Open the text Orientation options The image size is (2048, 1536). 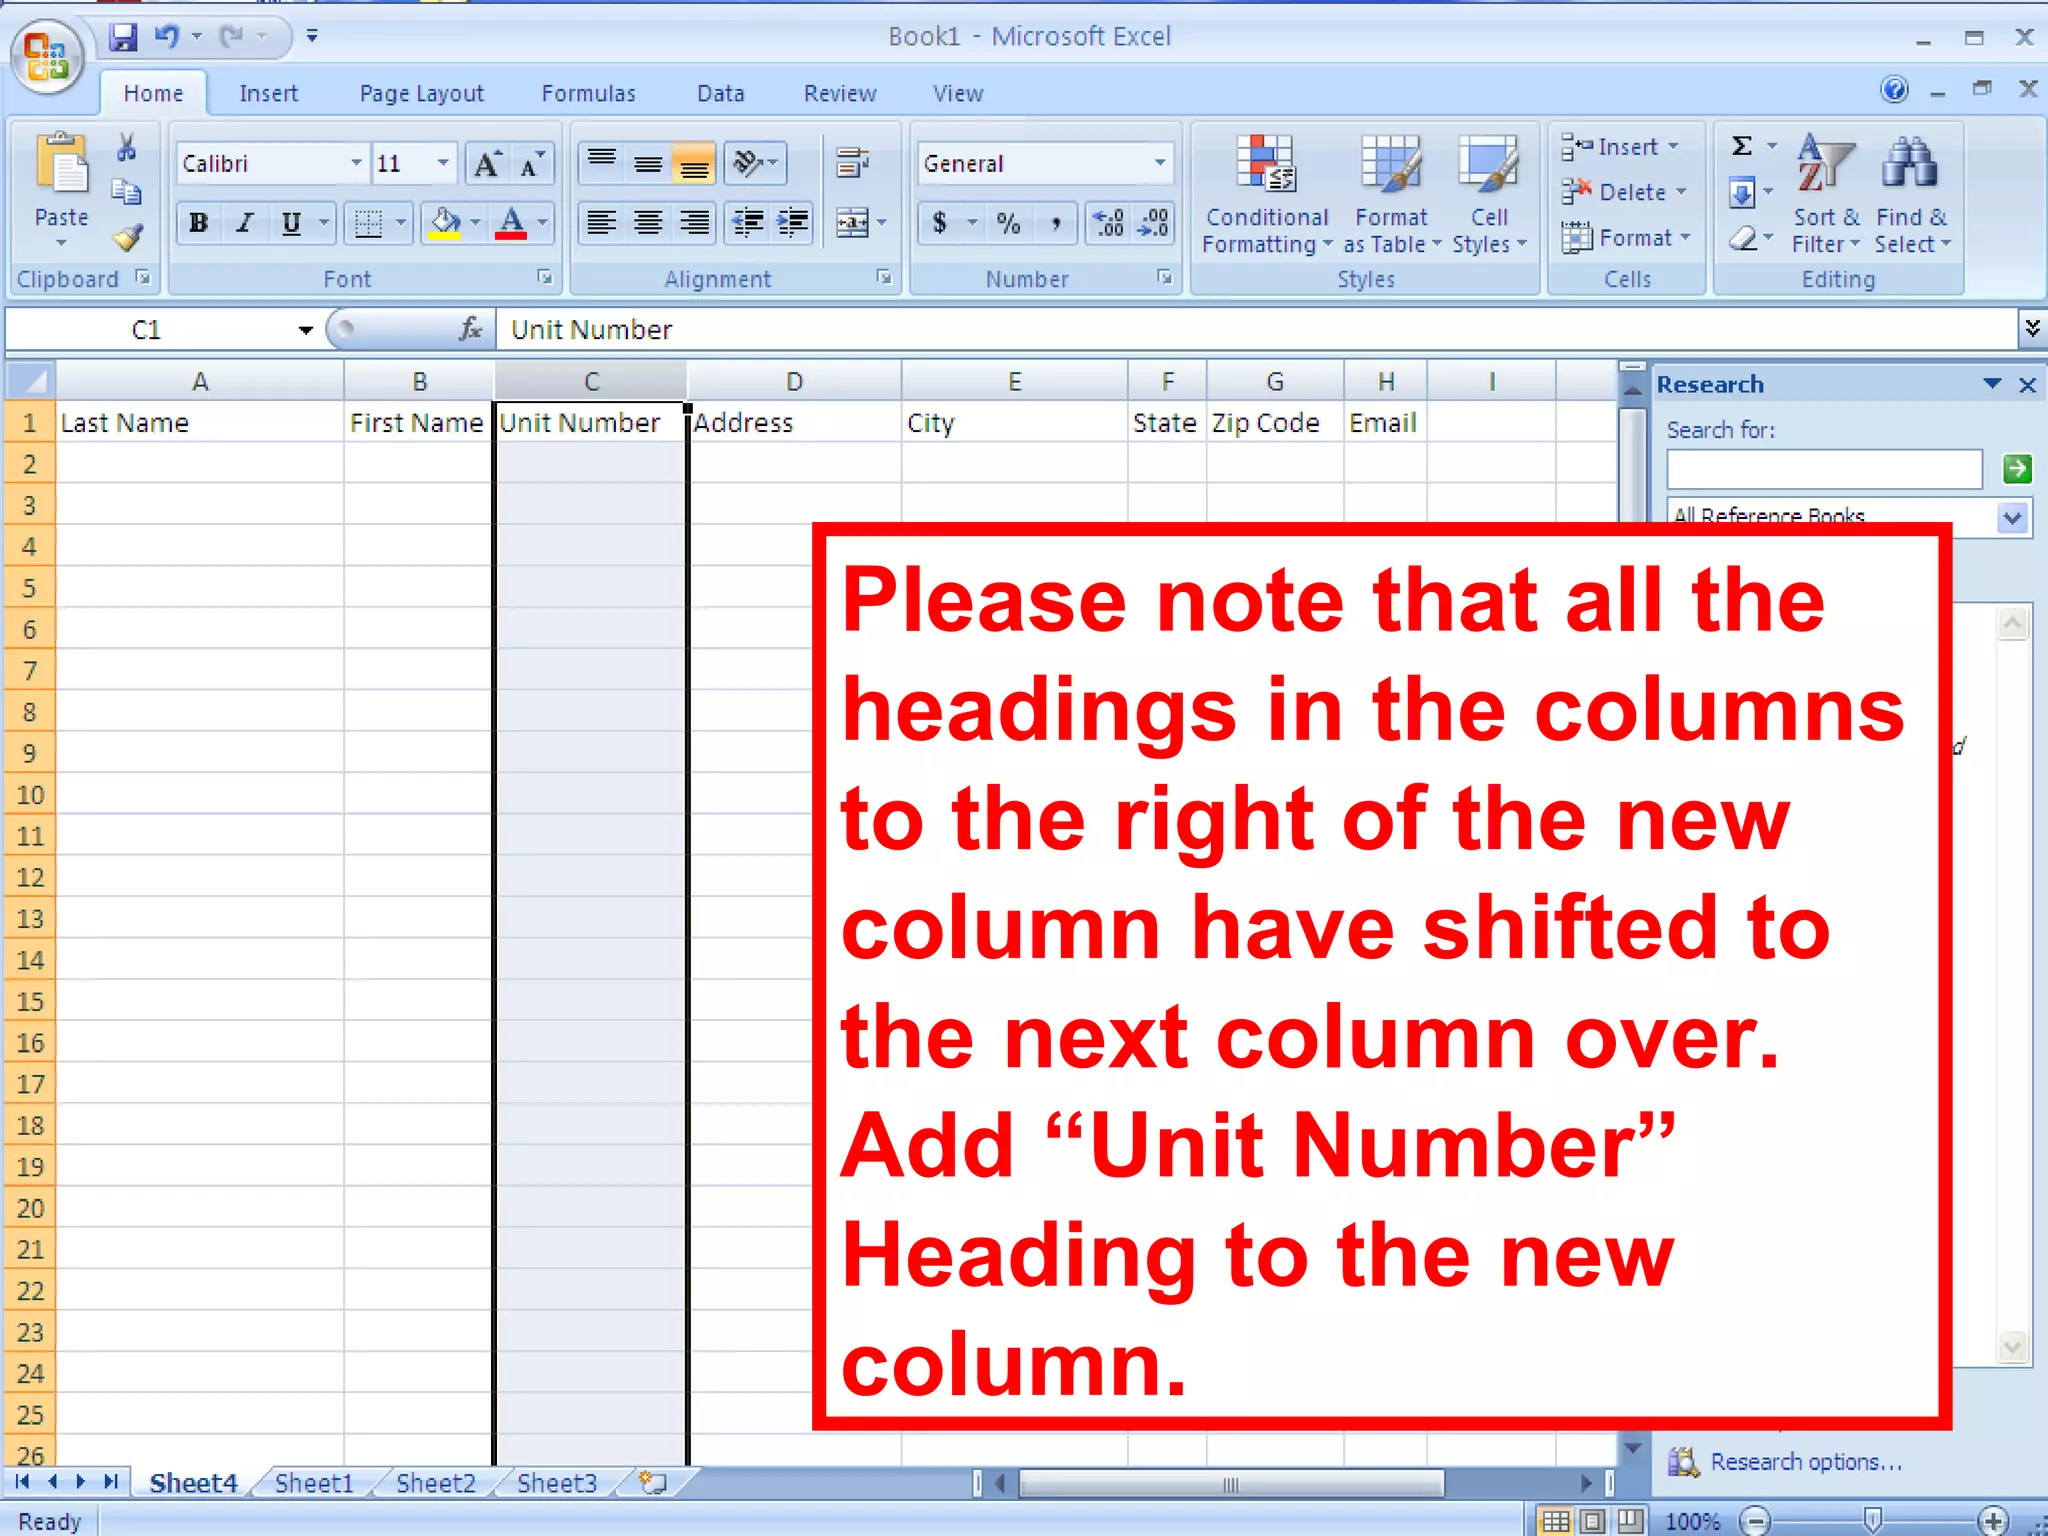(755, 163)
